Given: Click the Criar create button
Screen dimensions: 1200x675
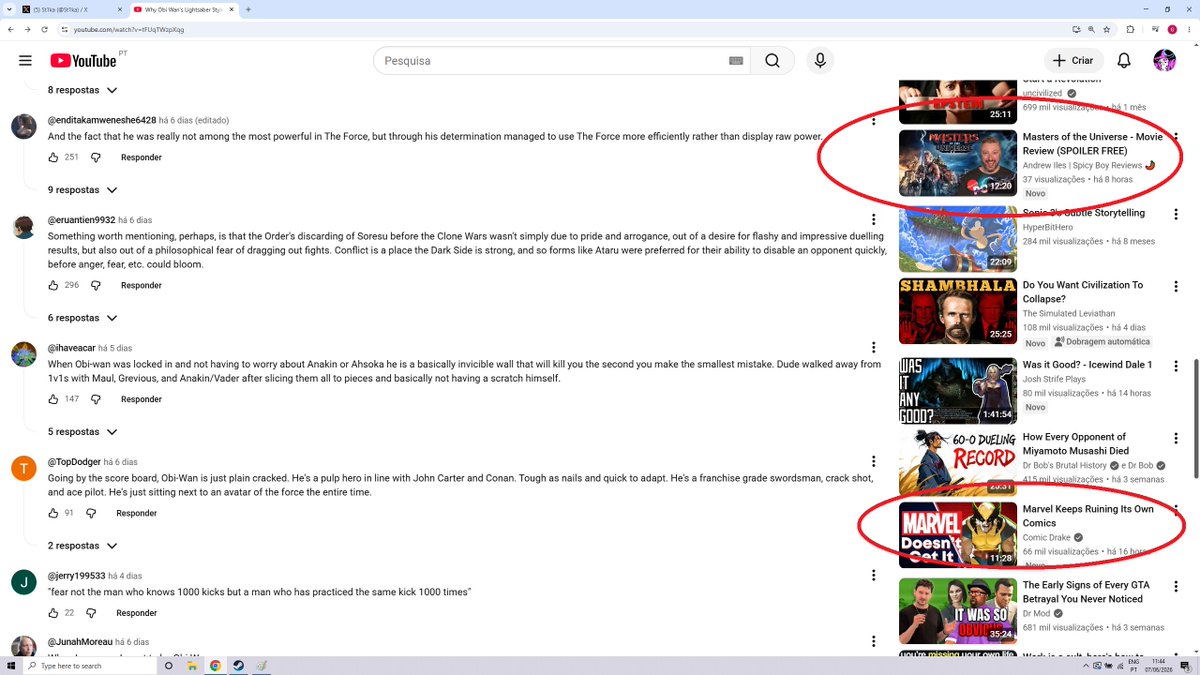Looking at the screenshot, I should (x=1074, y=61).
